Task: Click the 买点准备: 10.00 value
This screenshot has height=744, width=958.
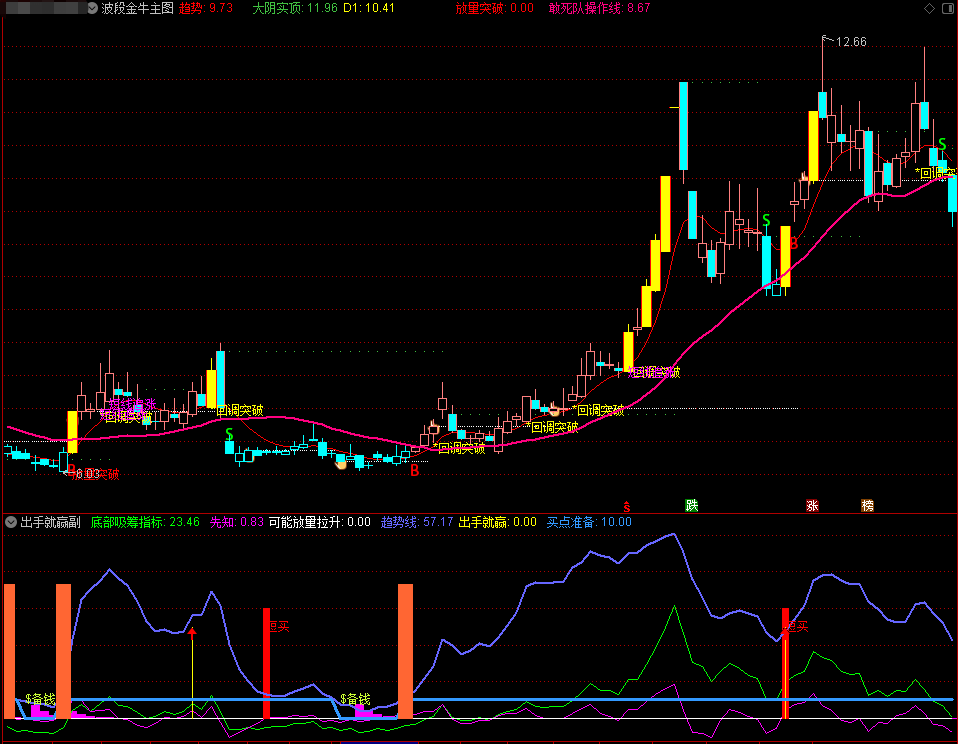Action: tap(589, 522)
